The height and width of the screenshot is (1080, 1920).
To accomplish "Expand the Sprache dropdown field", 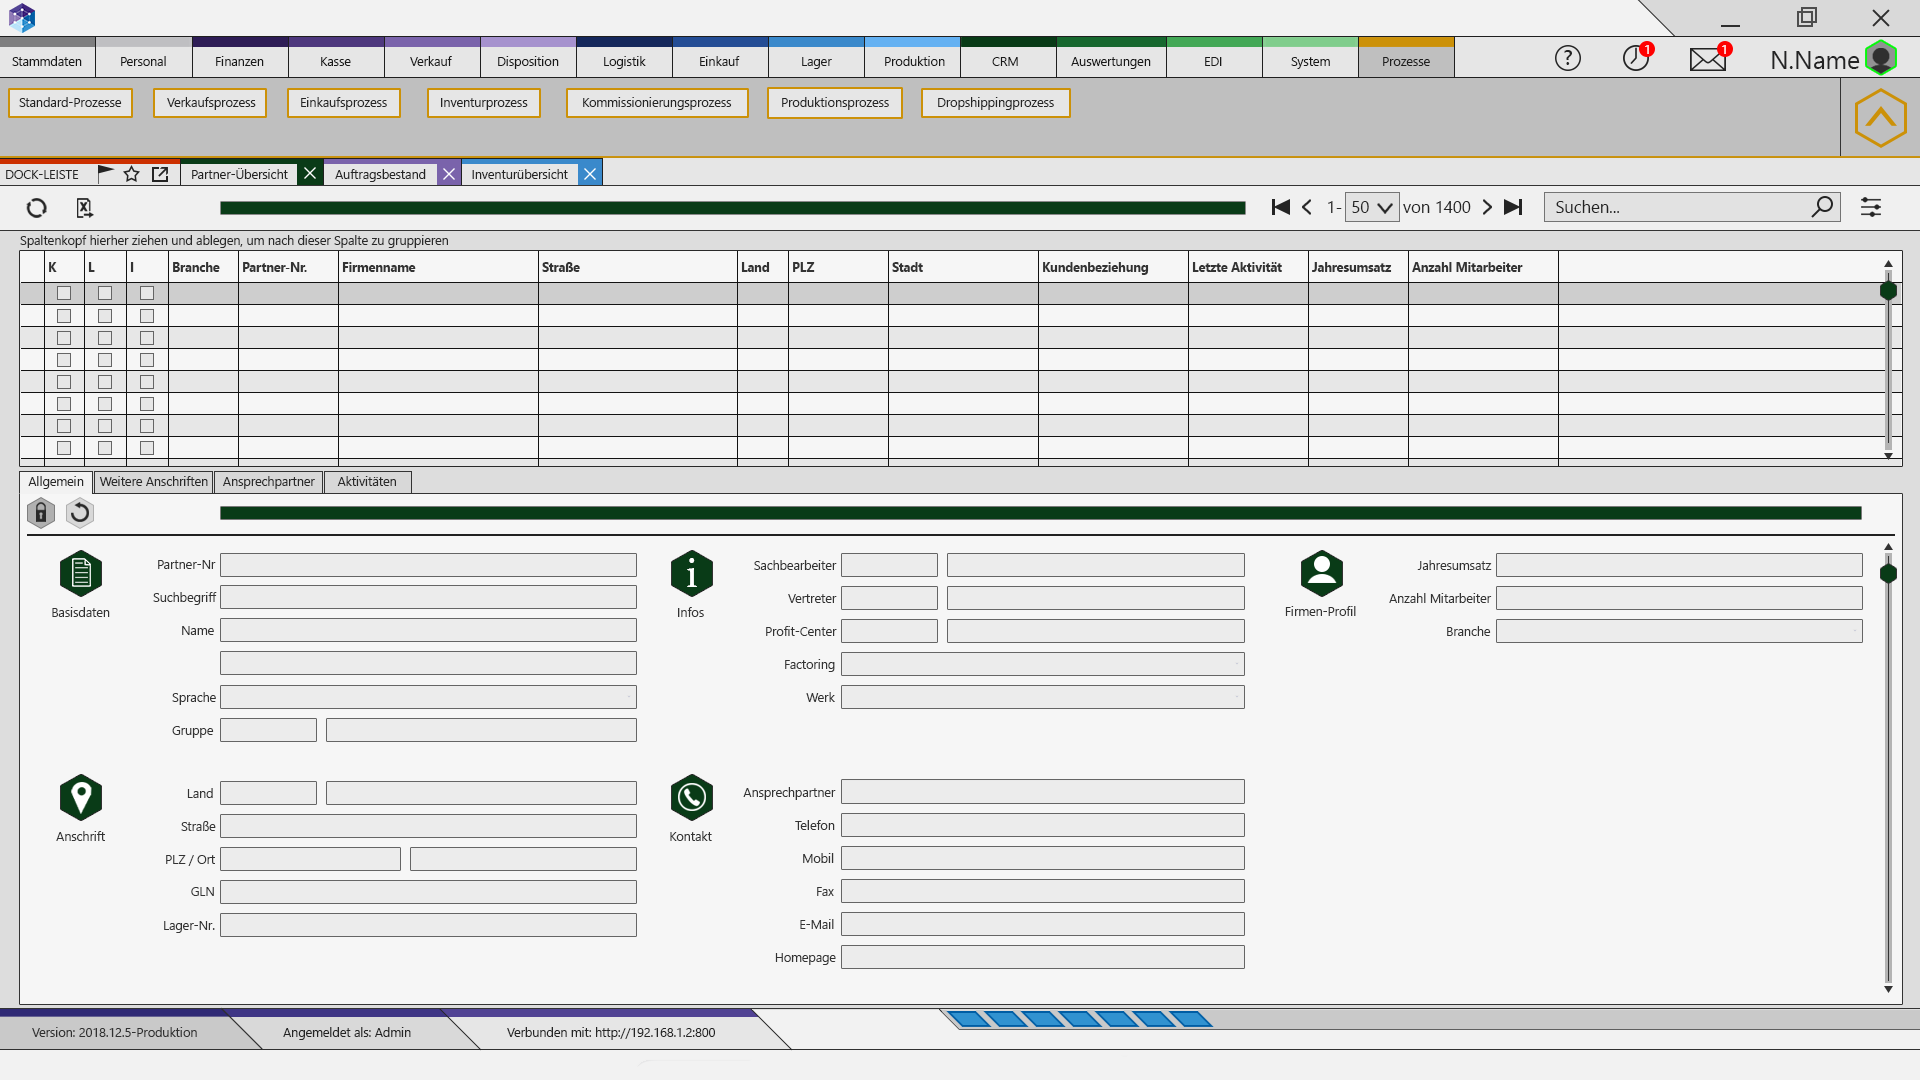I will click(x=629, y=697).
